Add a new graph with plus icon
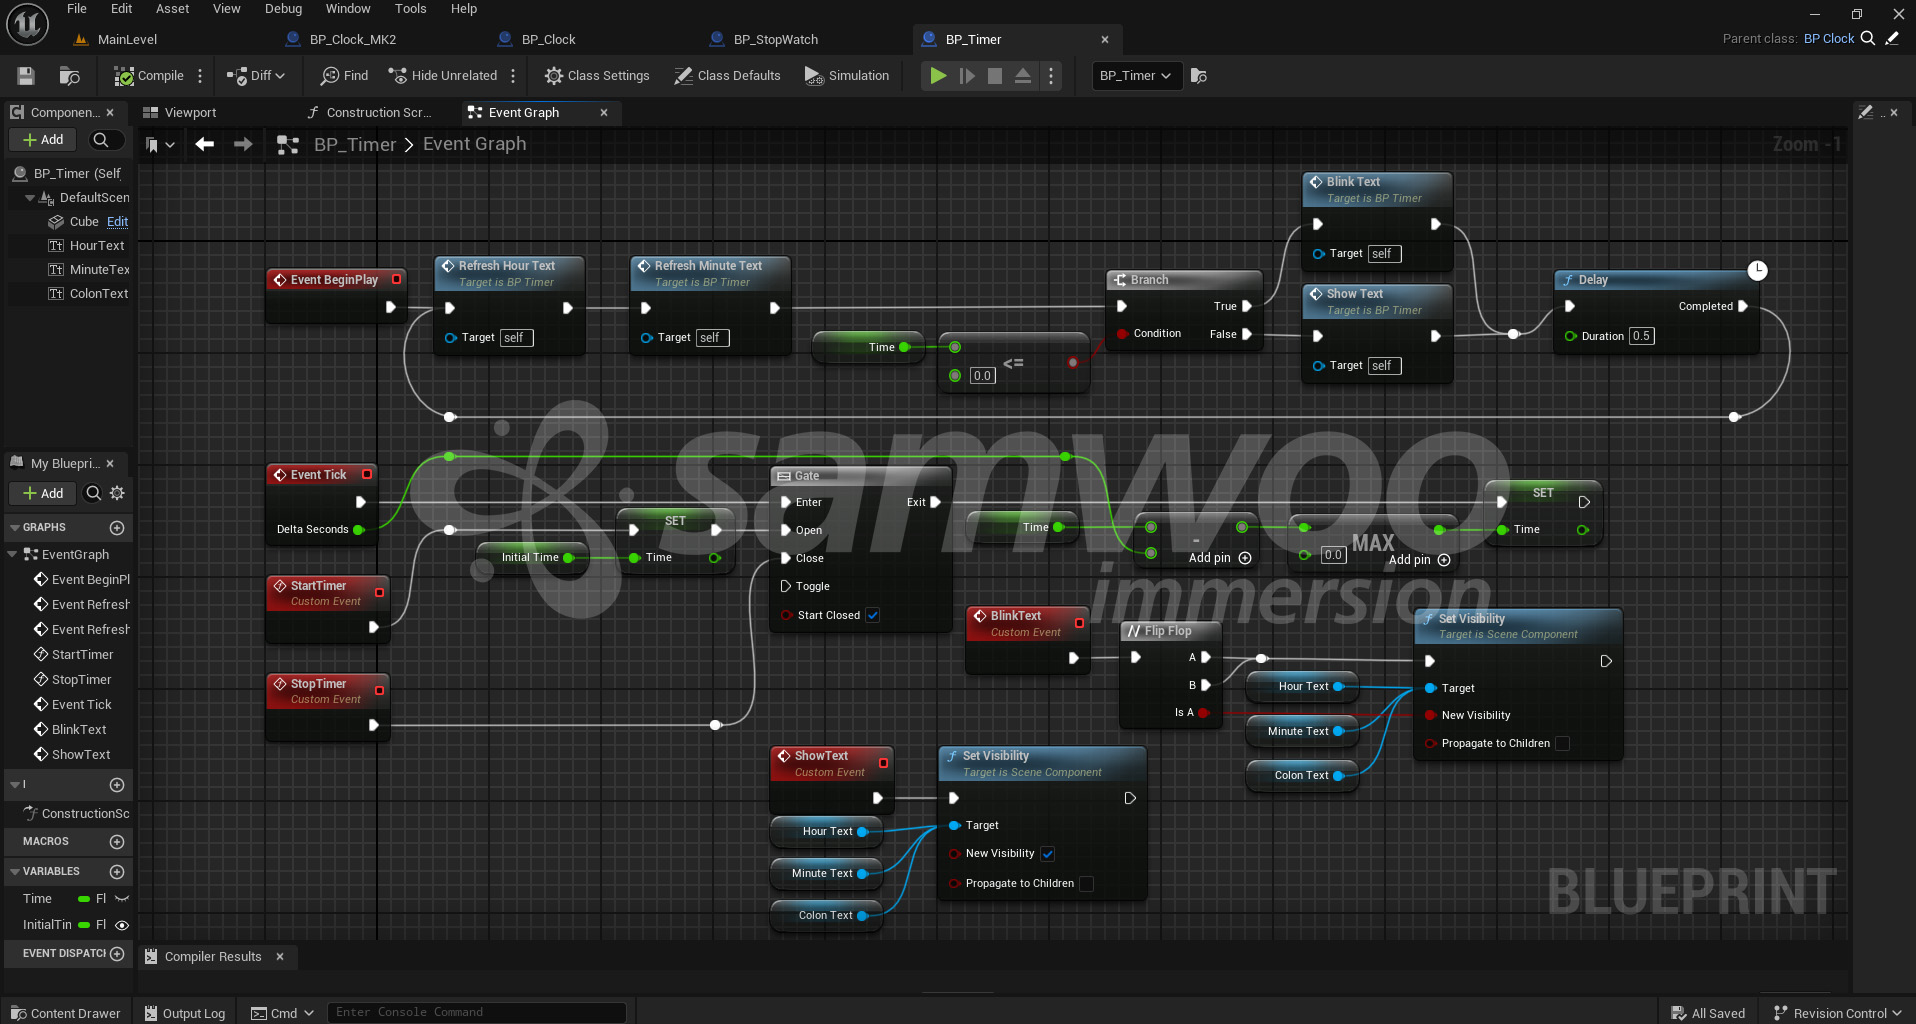The height and width of the screenshot is (1024, 1916). click(x=117, y=528)
